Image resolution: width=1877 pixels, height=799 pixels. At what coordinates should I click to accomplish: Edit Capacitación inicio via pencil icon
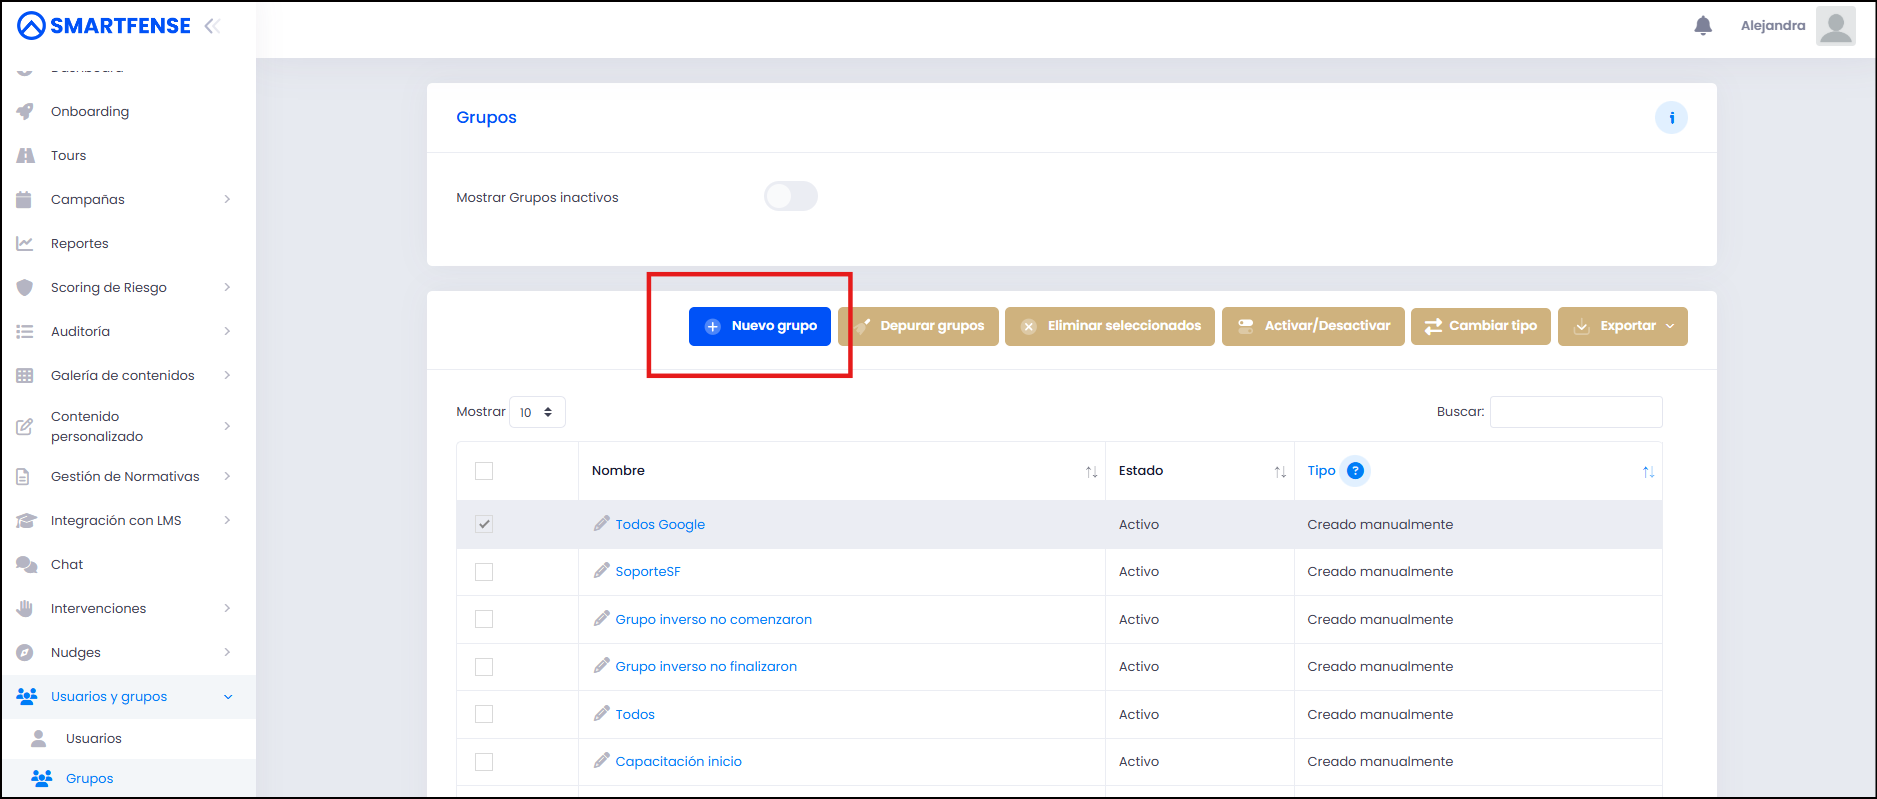601,760
